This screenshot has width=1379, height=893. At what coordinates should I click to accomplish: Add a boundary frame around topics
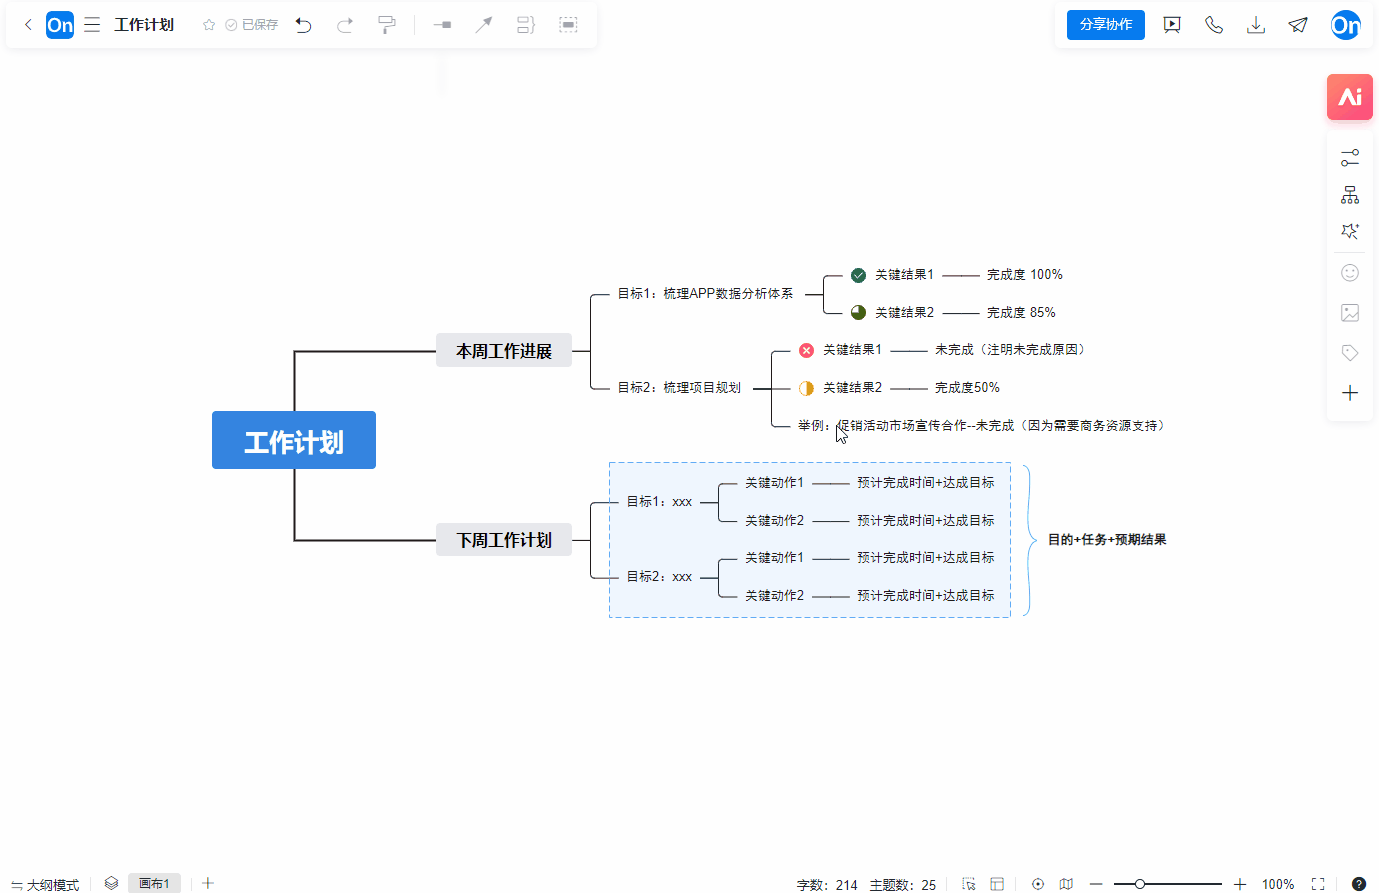click(x=568, y=25)
